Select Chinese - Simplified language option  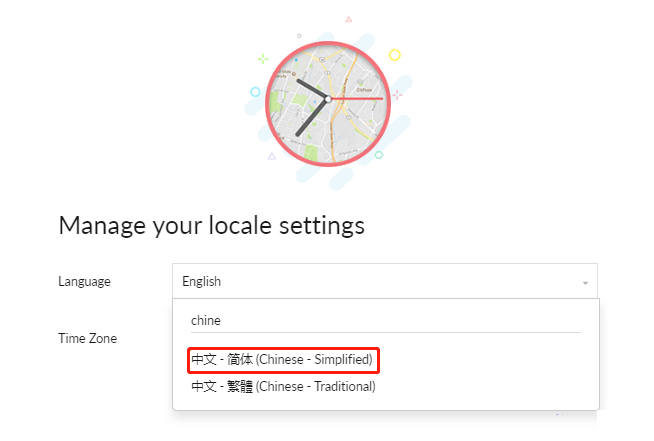tap(282, 359)
